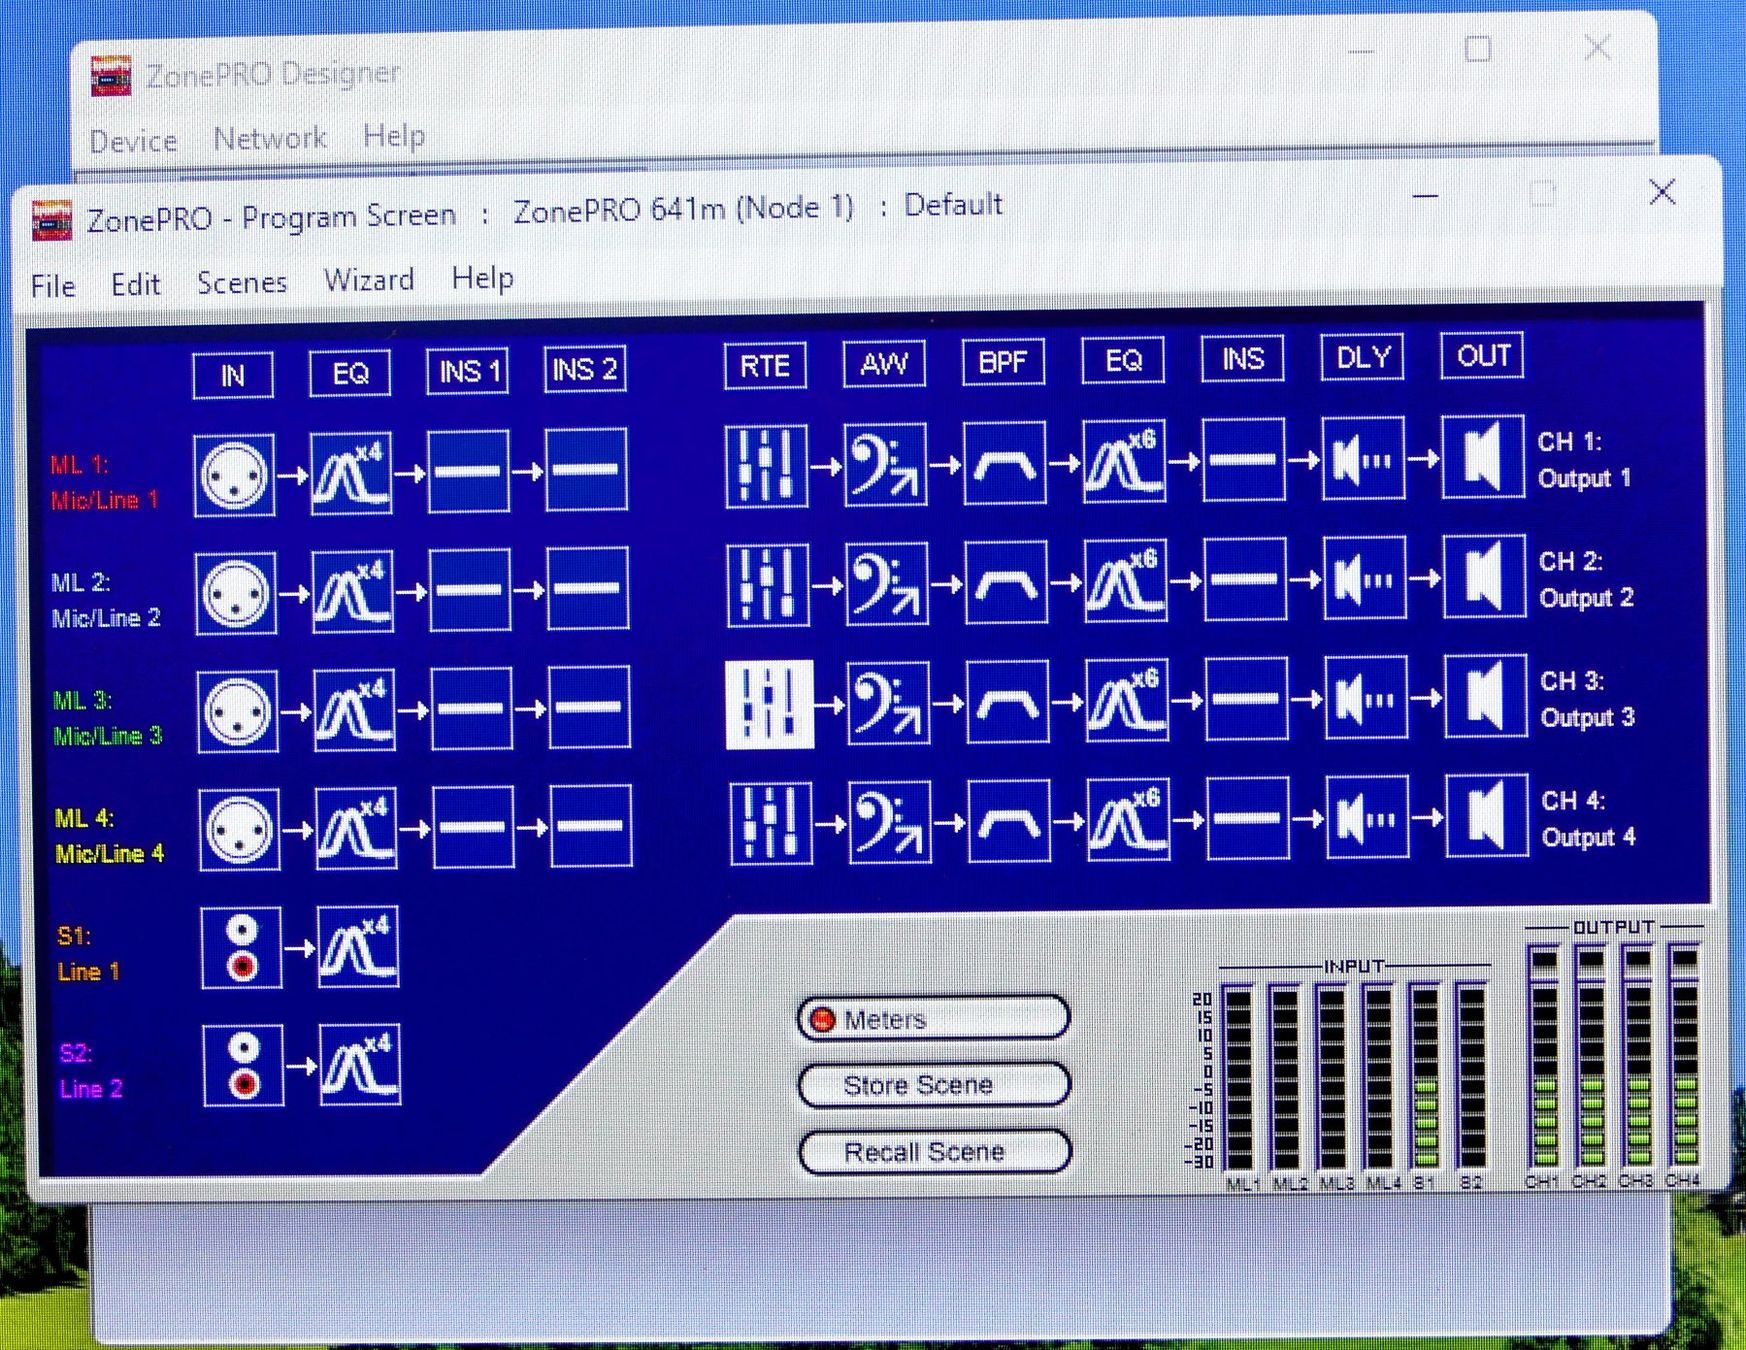Click the CH 3: Output 3 label
This screenshot has width=1746, height=1350.
pyautogui.click(x=1587, y=699)
